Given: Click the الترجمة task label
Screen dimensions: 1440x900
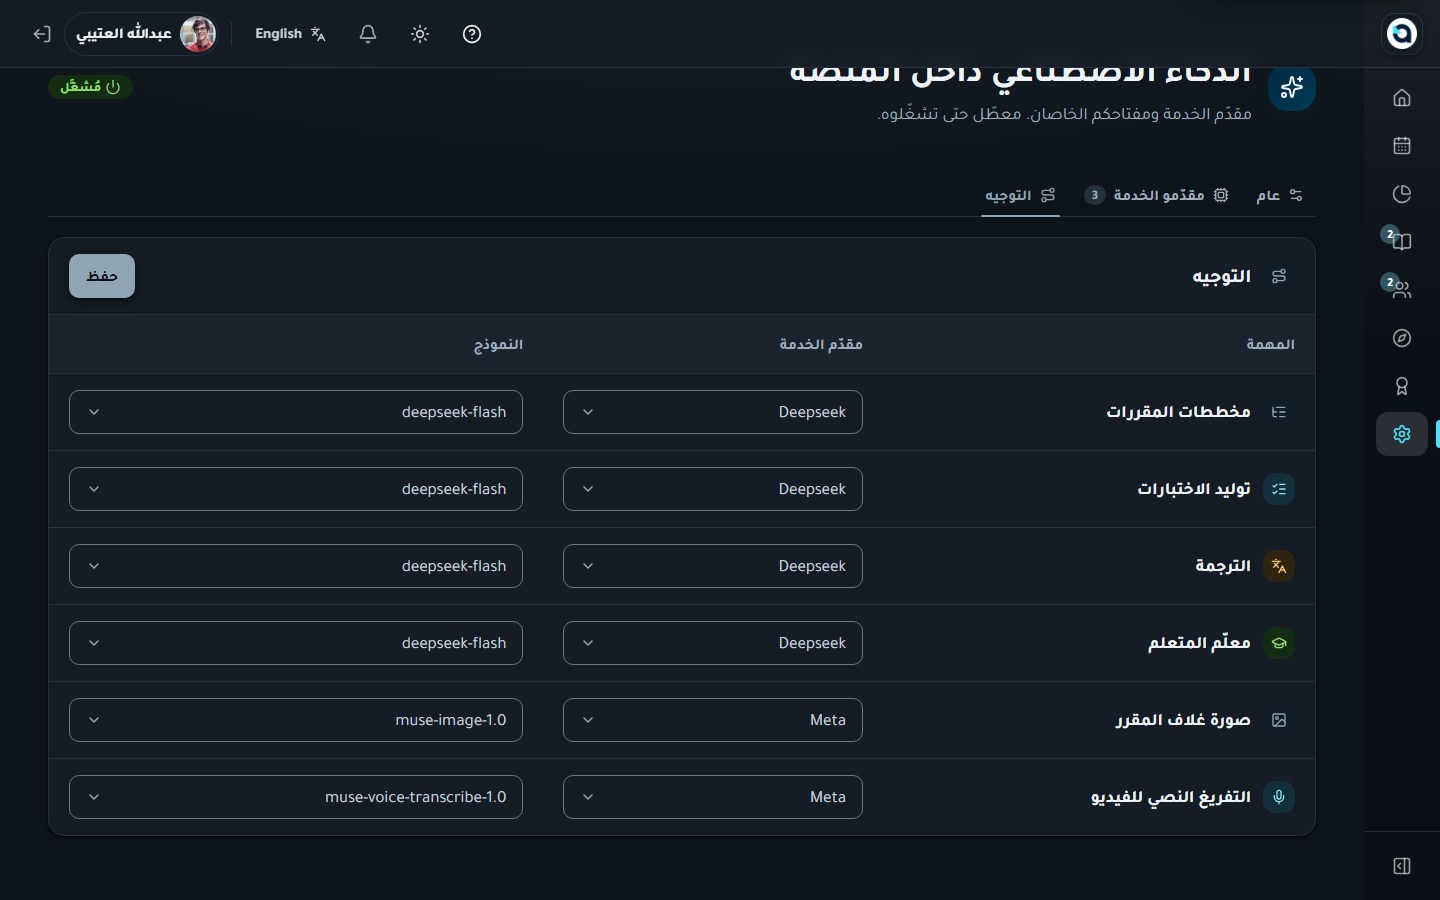Looking at the screenshot, I should (1223, 566).
